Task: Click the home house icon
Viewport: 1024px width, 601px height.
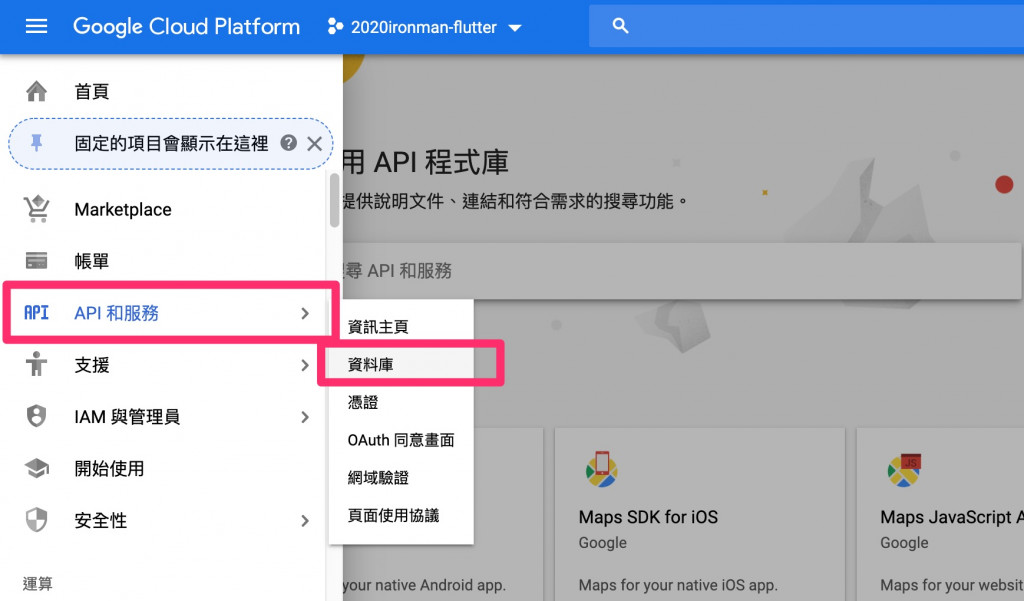Action: pyautogui.click(x=37, y=91)
